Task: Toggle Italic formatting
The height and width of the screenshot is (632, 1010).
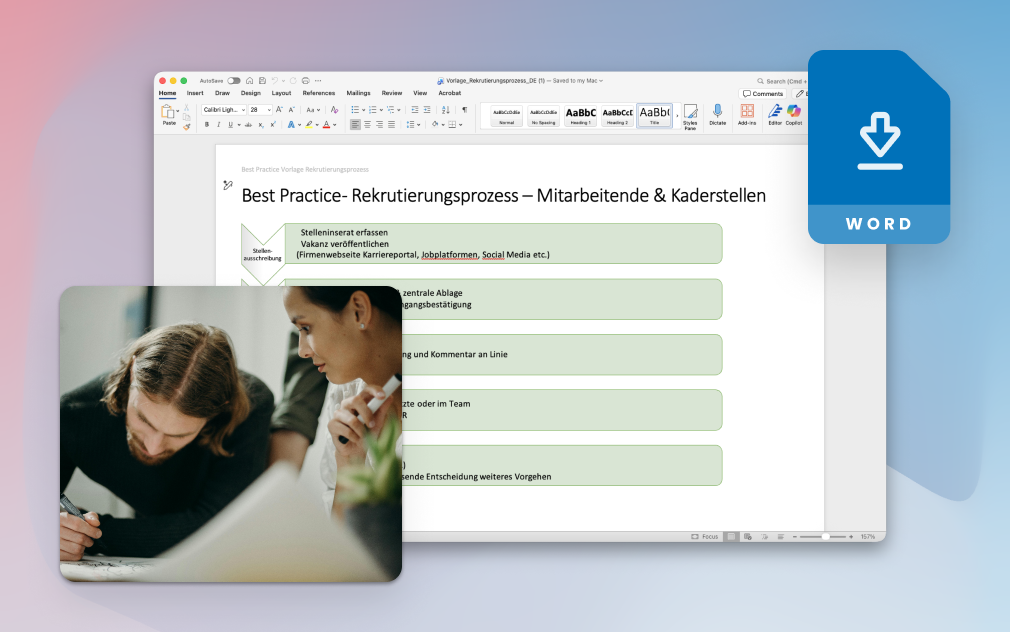Action: pos(218,125)
